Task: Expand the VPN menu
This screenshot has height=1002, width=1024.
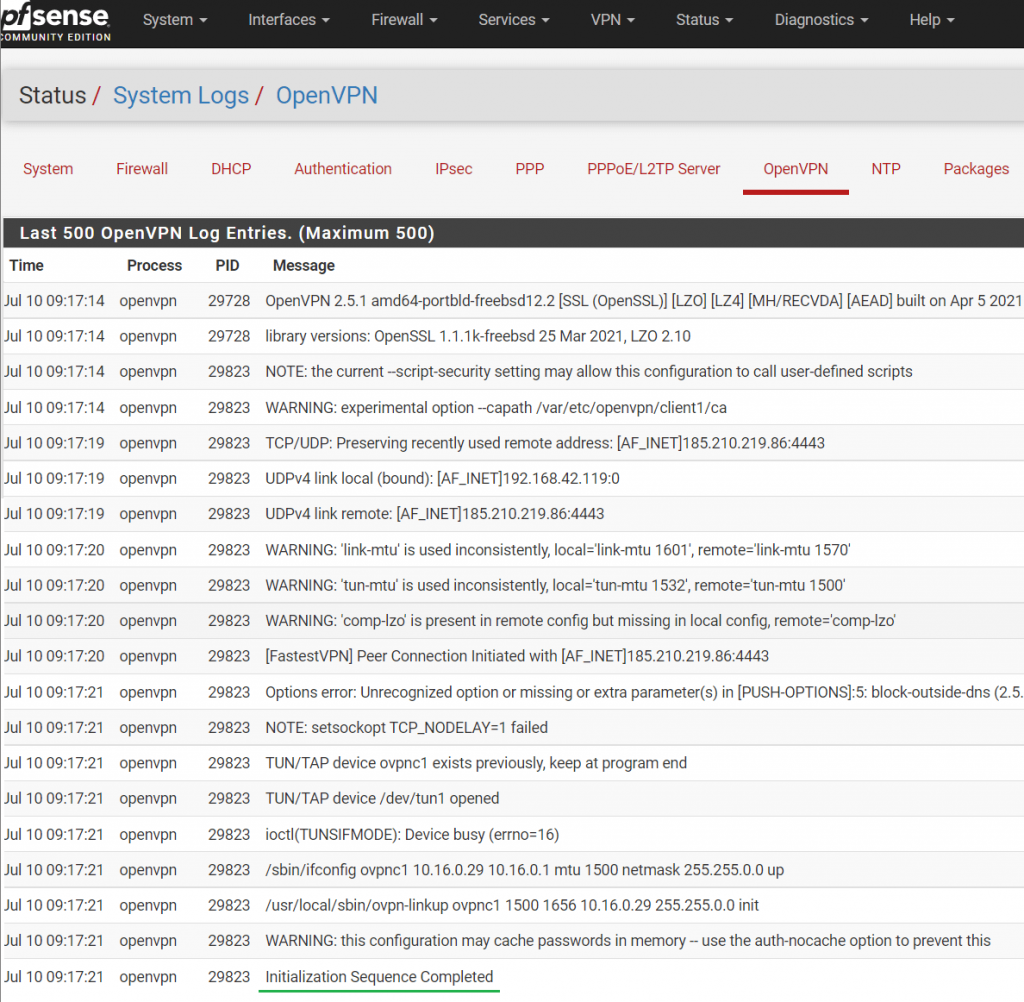Action: pyautogui.click(x=613, y=19)
